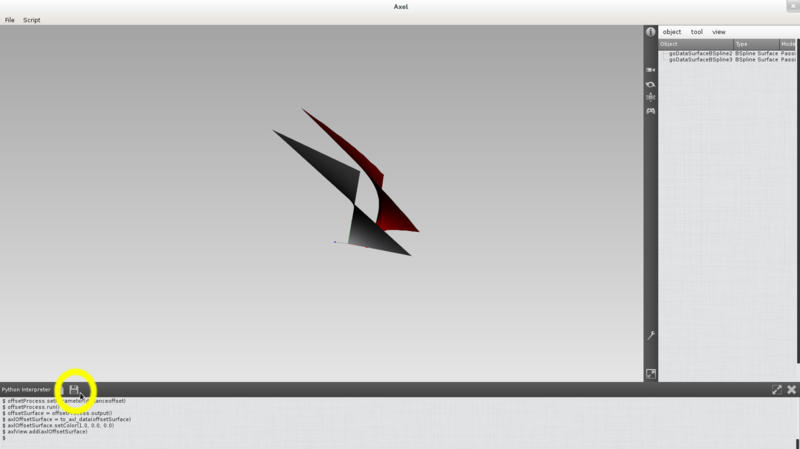Toggle fullscreen view with the expand icon
Viewport: 800px width, 449px height.
coord(650,374)
